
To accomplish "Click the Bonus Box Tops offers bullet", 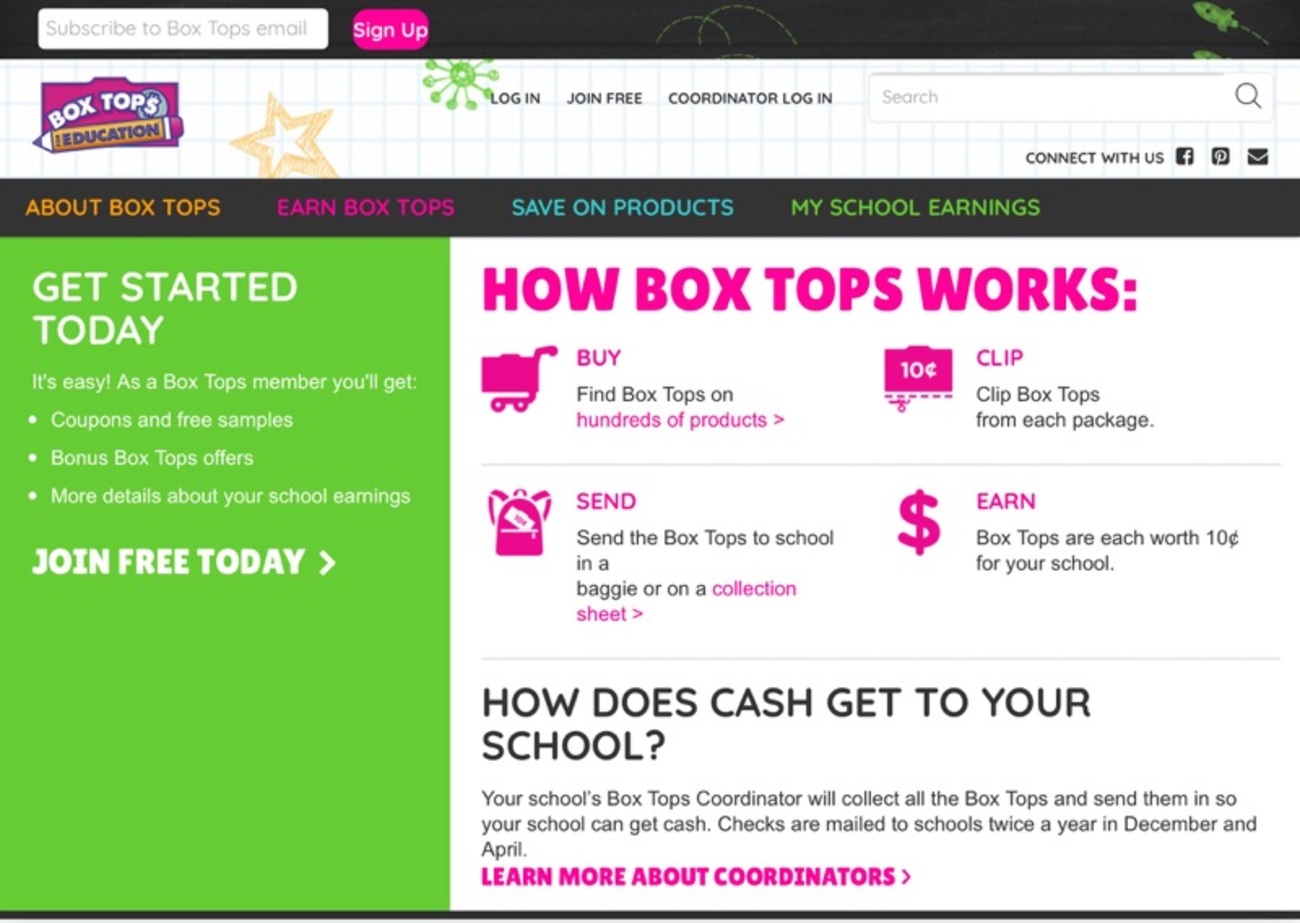I will (152, 458).
